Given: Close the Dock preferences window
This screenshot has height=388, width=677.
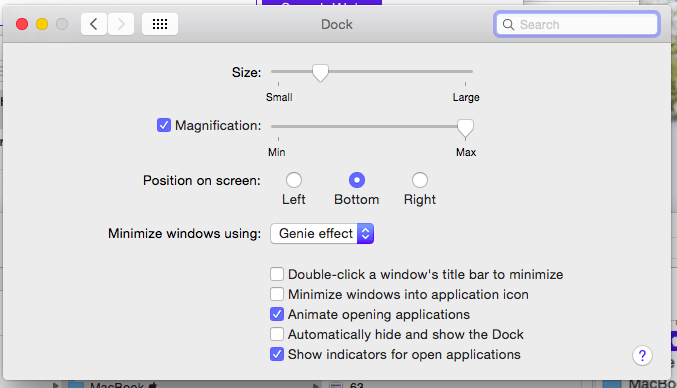Looking at the screenshot, I should (x=22, y=24).
